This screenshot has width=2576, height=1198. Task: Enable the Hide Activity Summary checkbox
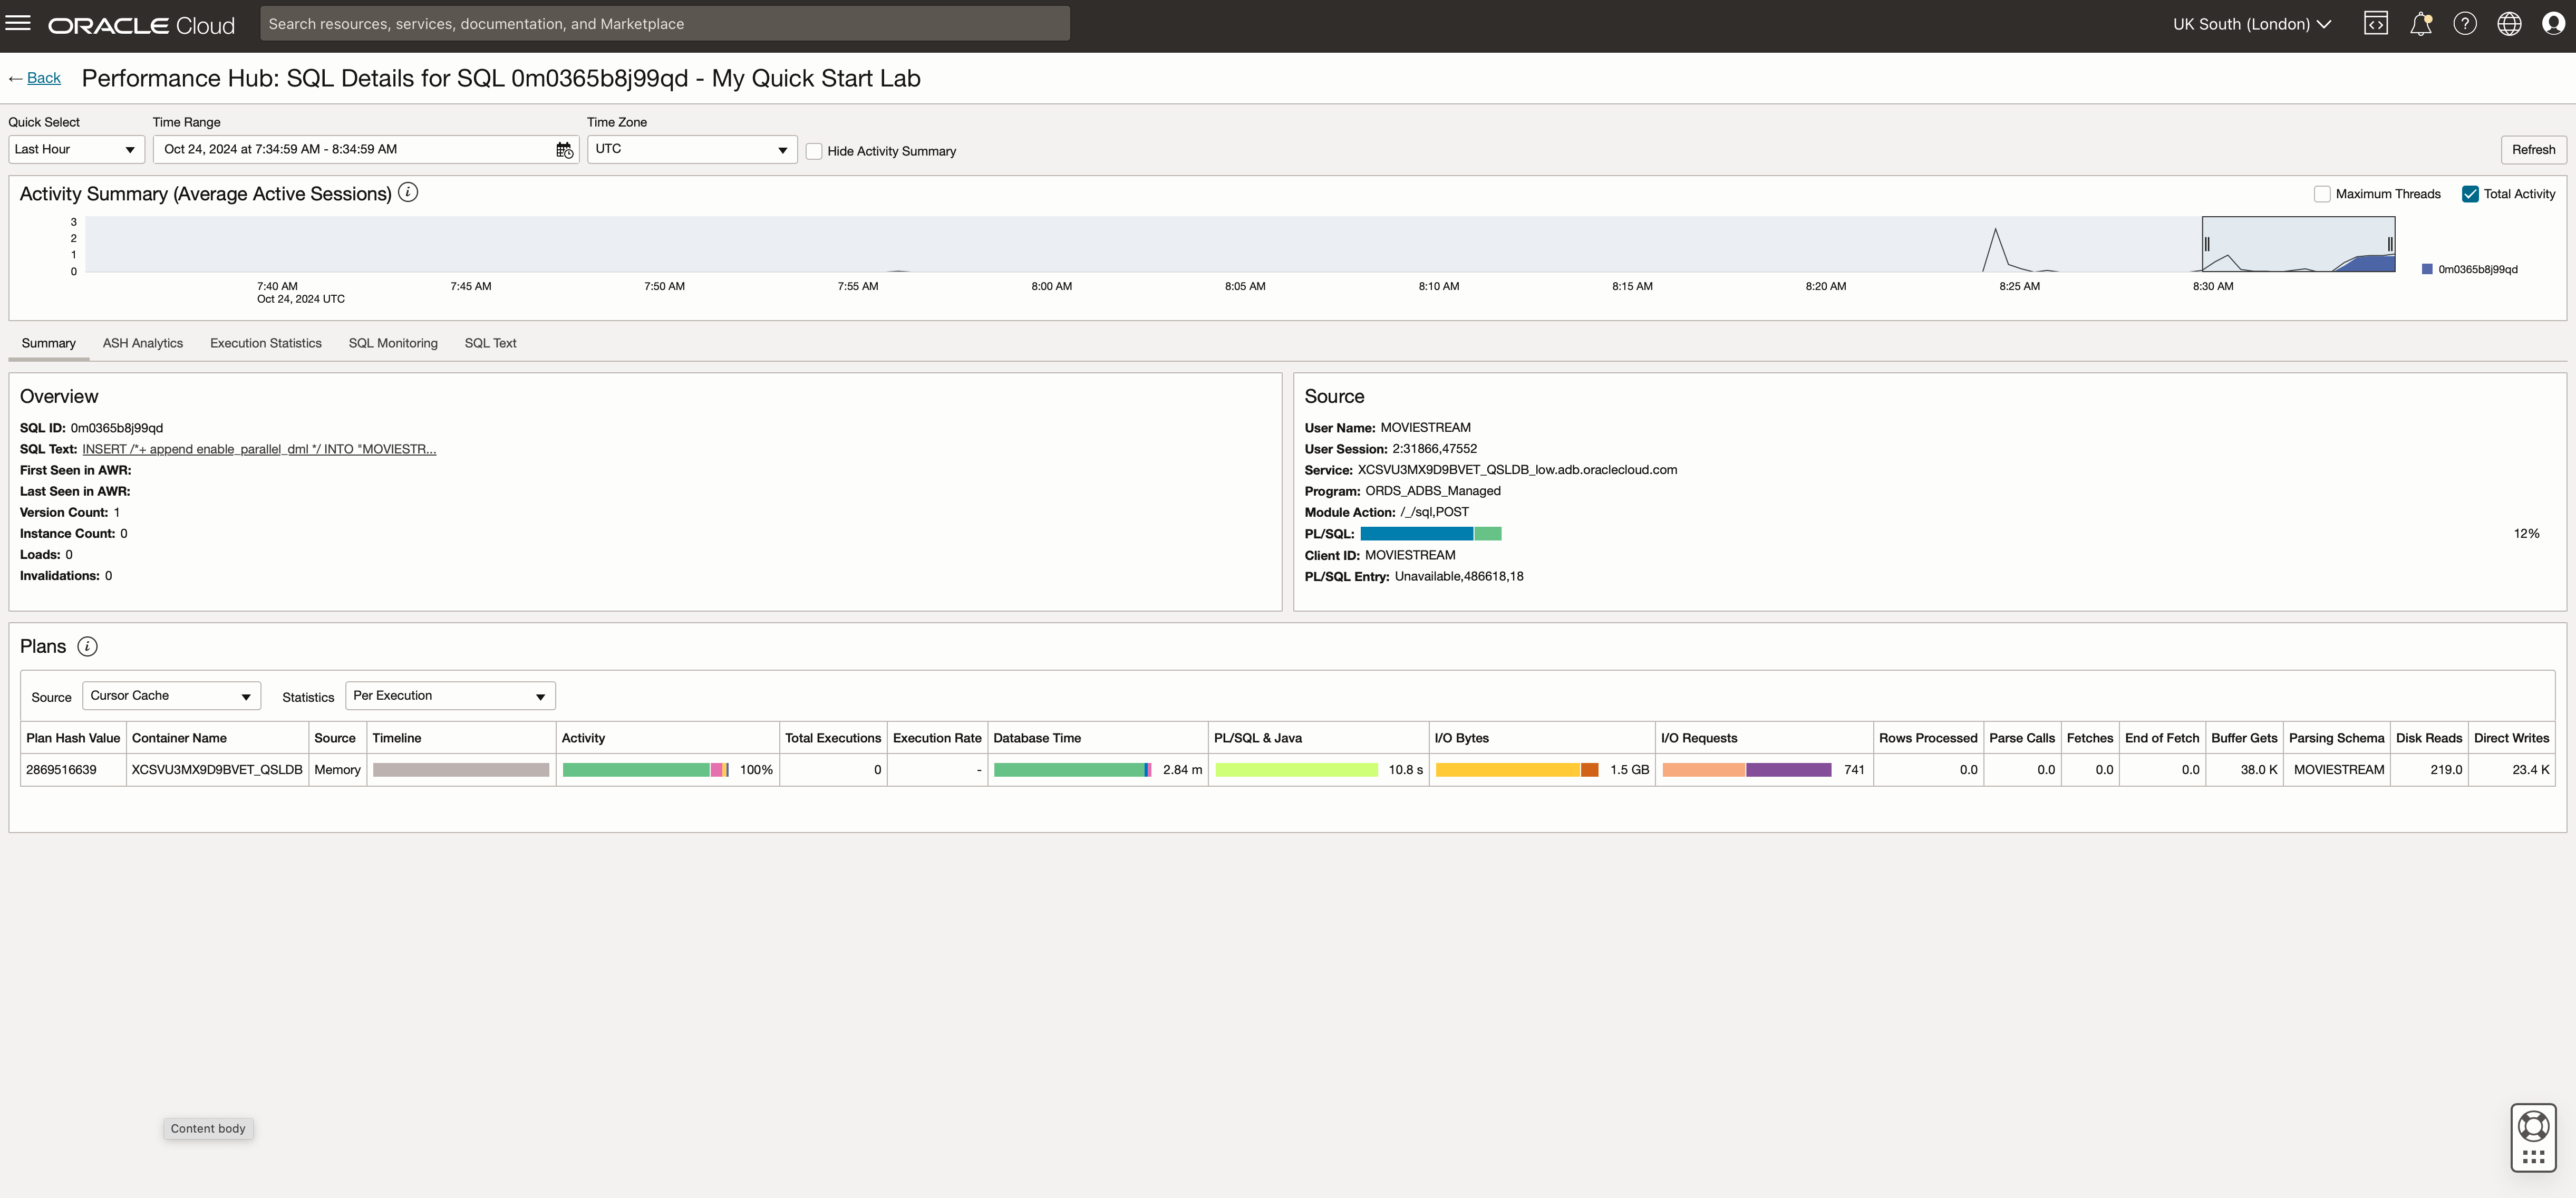pos(814,151)
